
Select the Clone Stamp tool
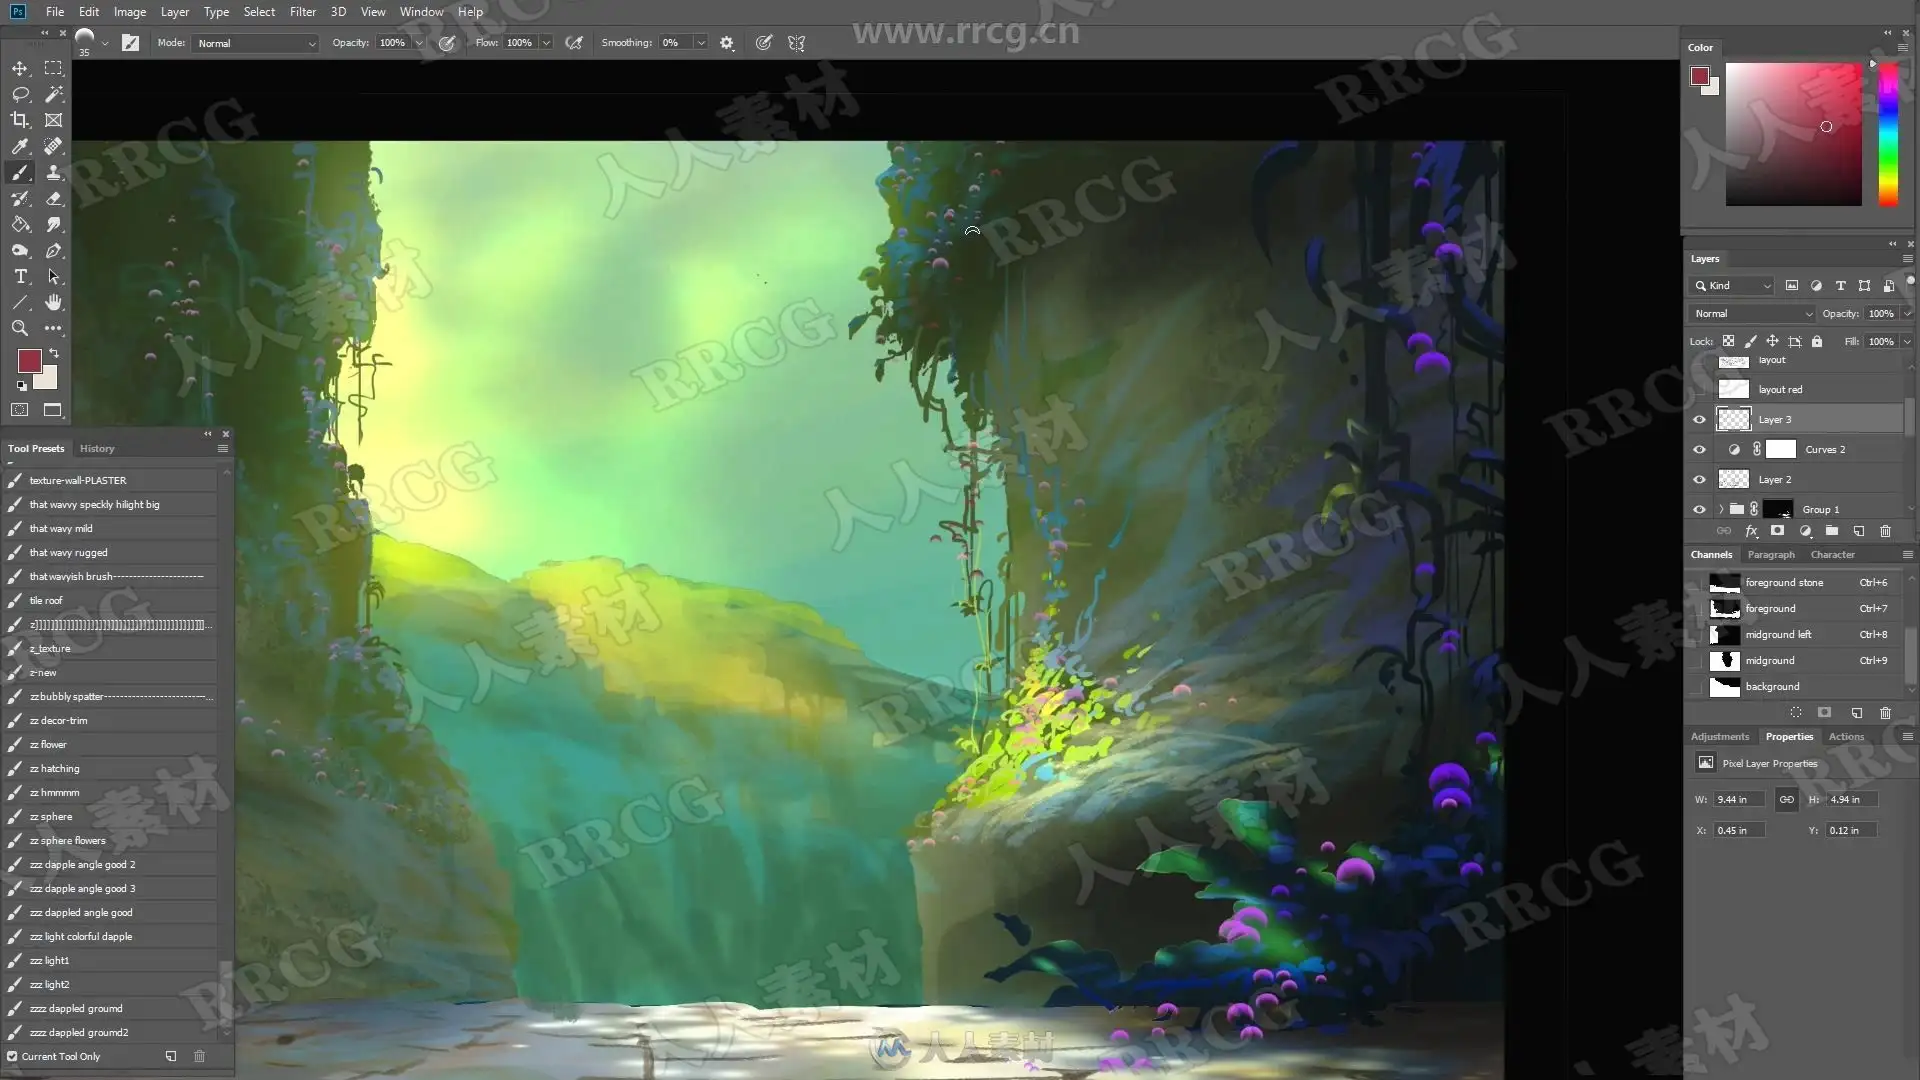(x=54, y=172)
